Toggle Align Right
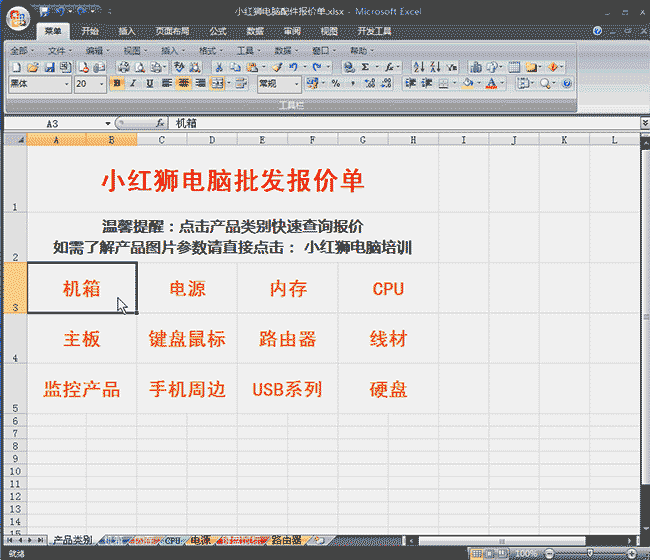The width and height of the screenshot is (650, 560). tap(200, 84)
